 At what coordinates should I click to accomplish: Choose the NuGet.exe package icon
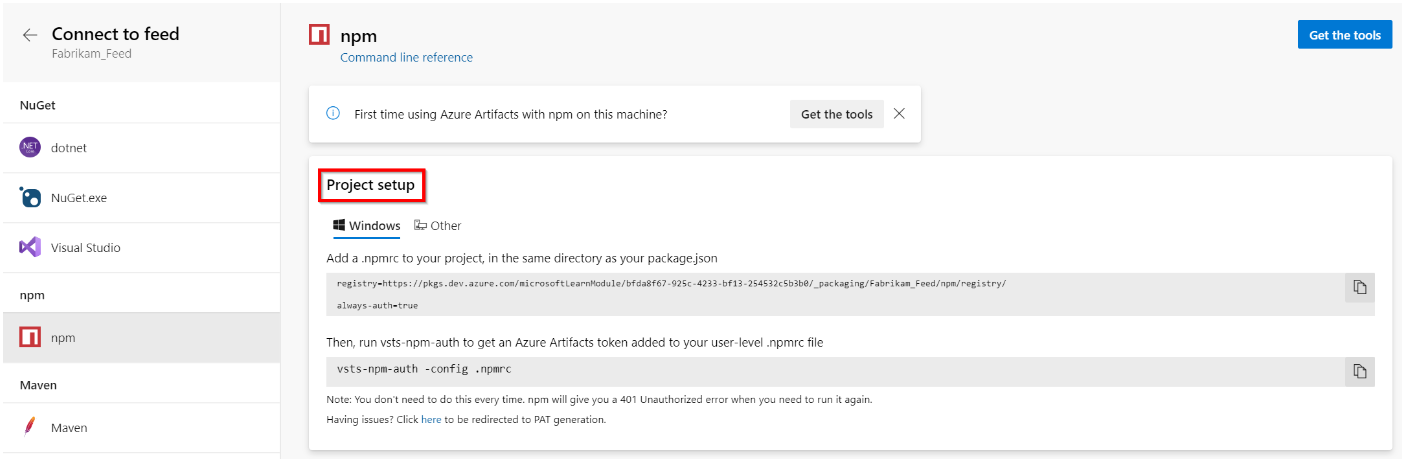point(30,198)
